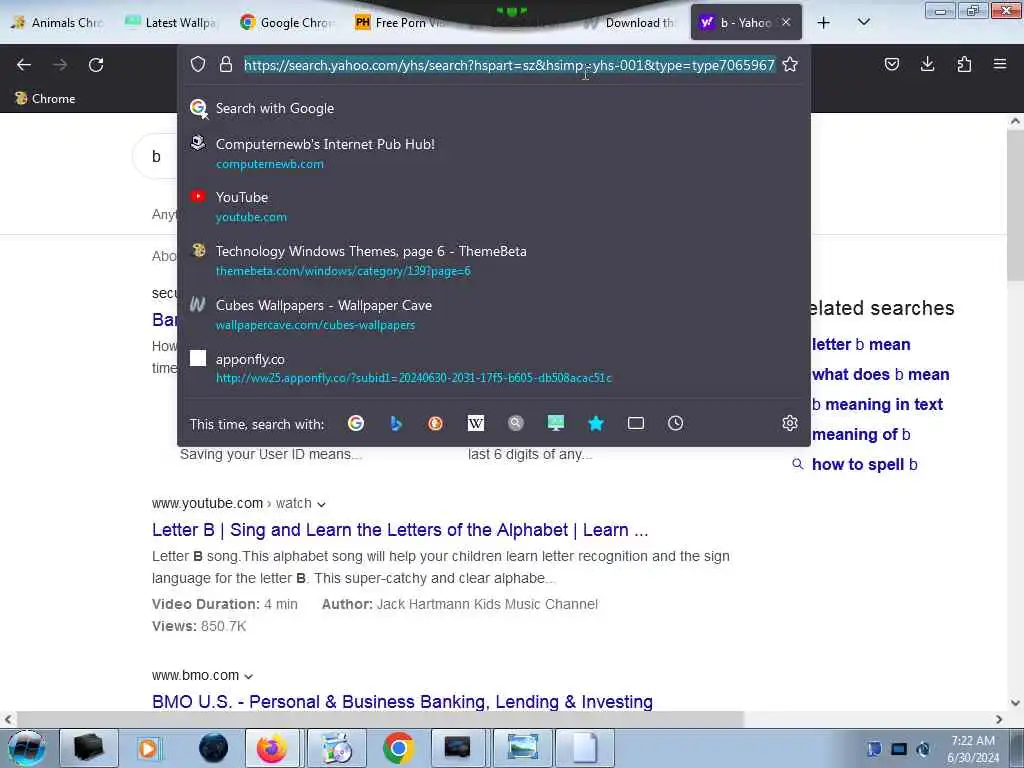Image resolution: width=1024 pixels, height=768 pixels.
Task: Search this time with Bing
Action: (x=396, y=424)
